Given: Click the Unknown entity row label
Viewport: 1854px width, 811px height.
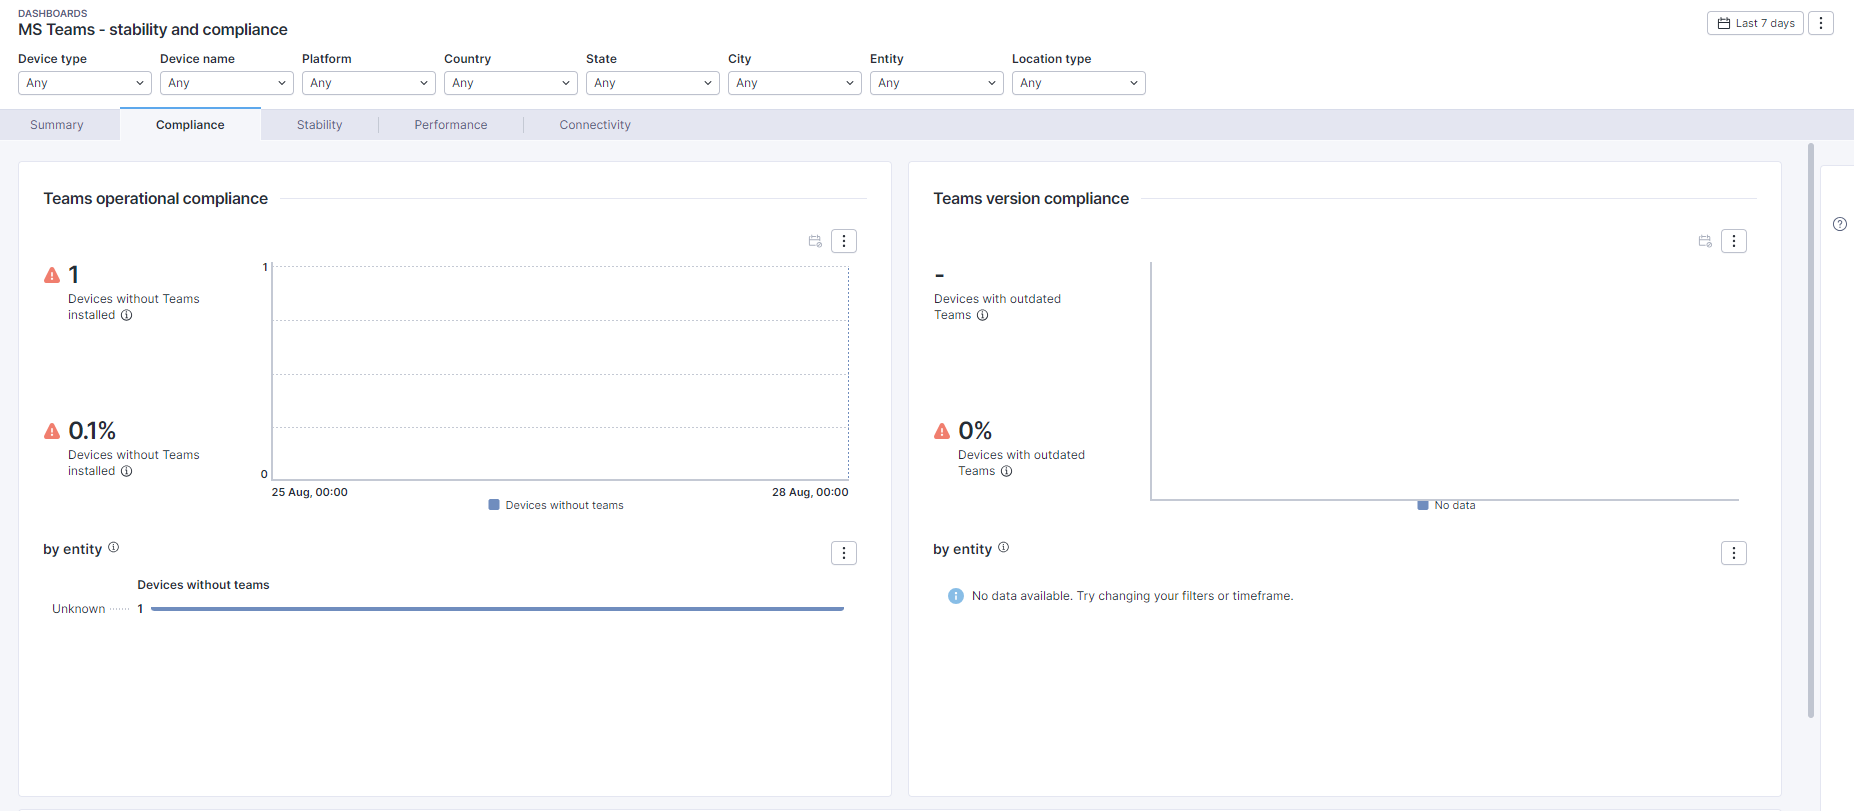Looking at the screenshot, I should [x=79, y=609].
